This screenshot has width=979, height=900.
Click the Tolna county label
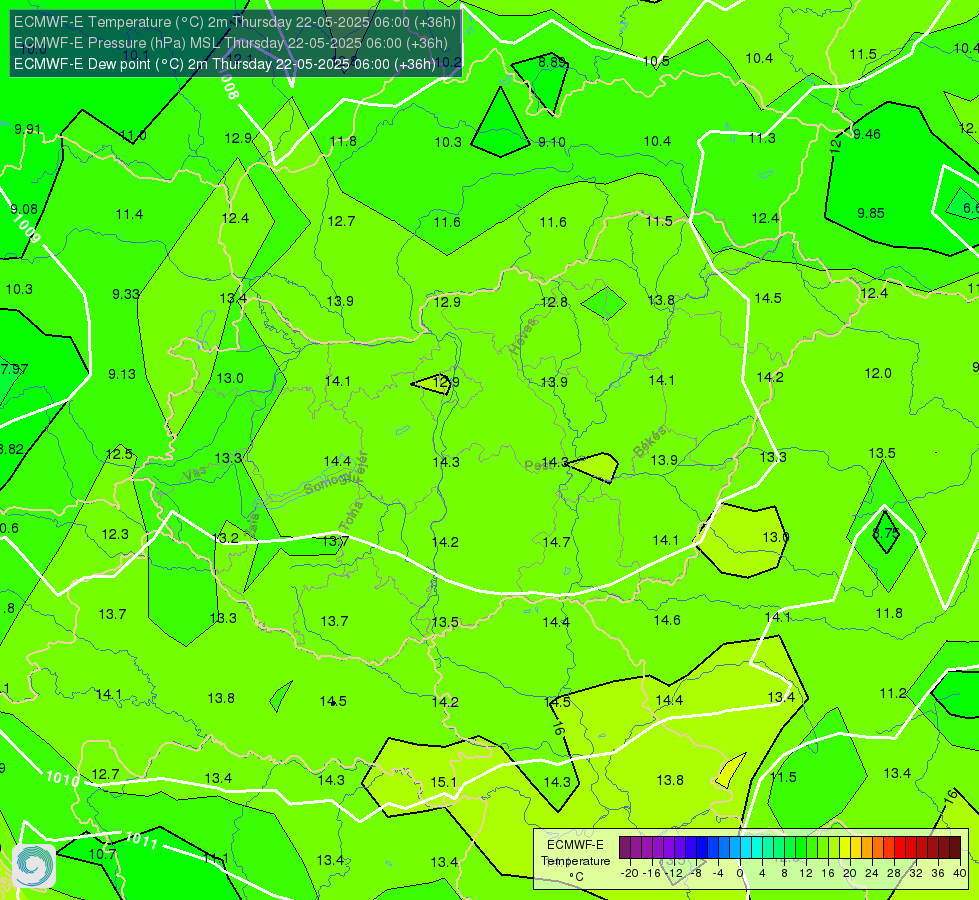tap(351, 517)
